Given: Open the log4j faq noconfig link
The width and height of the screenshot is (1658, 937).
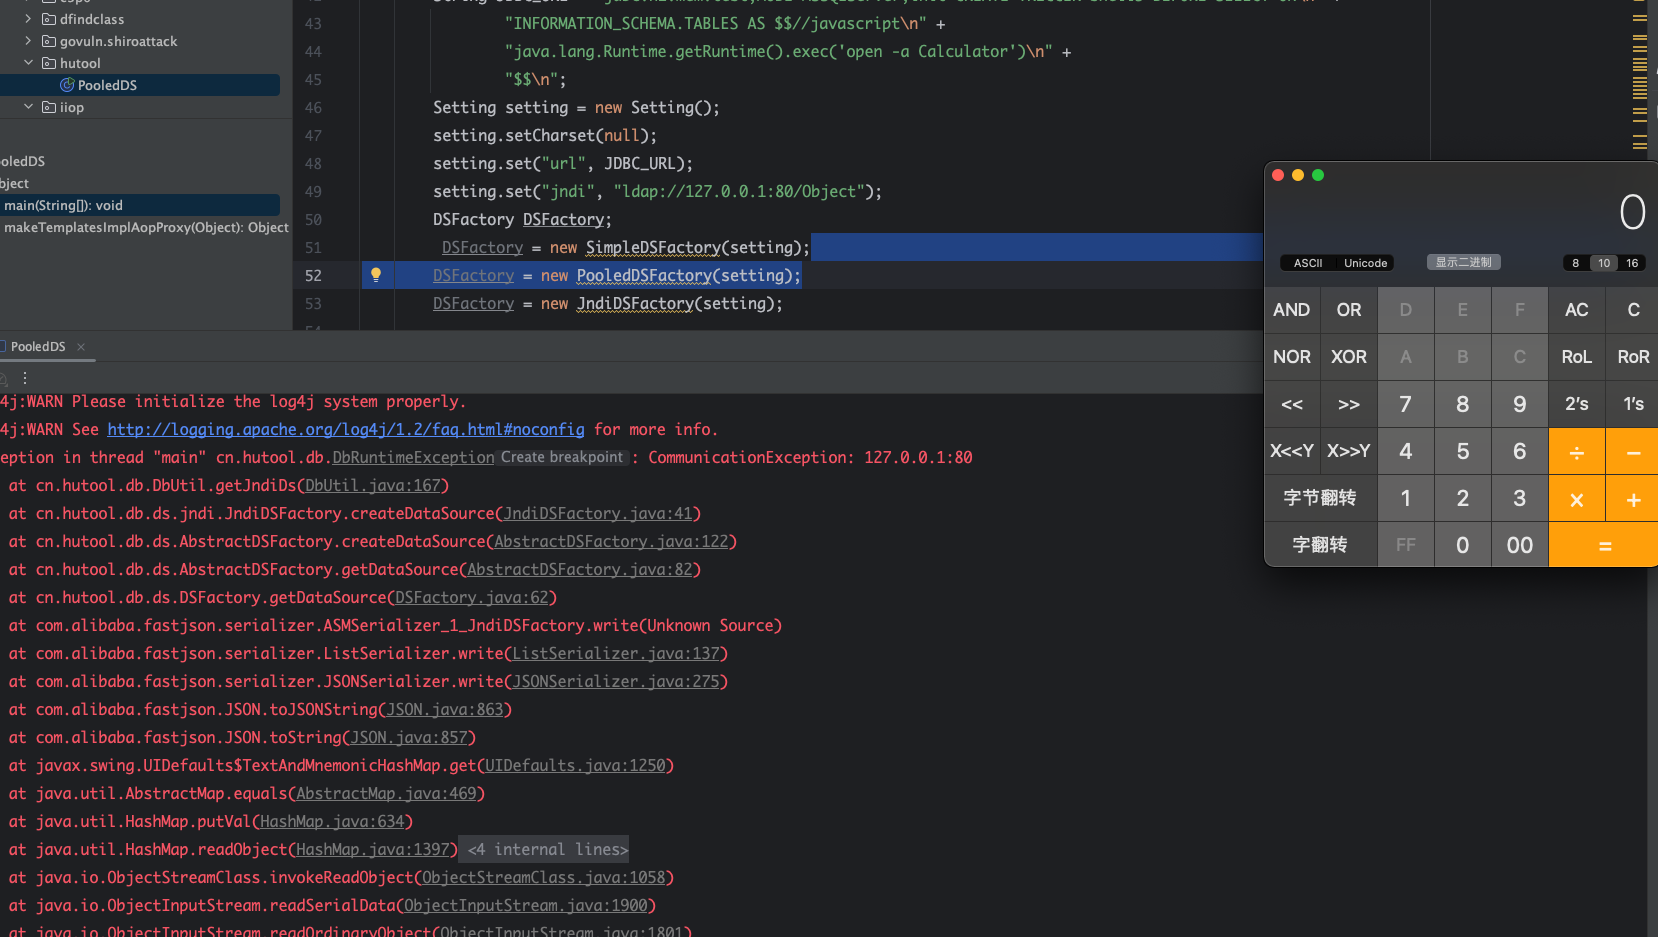Looking at the screenshot, I should 346,429.
